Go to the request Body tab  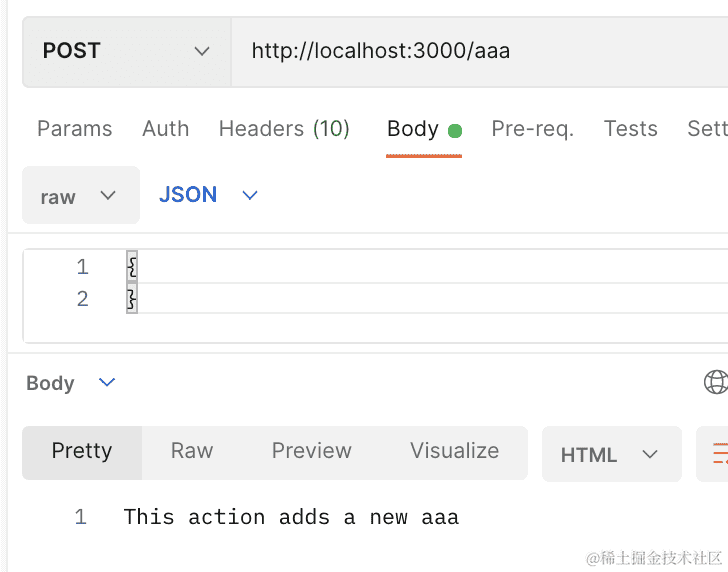pyautogui.click(x=413, y=129)
